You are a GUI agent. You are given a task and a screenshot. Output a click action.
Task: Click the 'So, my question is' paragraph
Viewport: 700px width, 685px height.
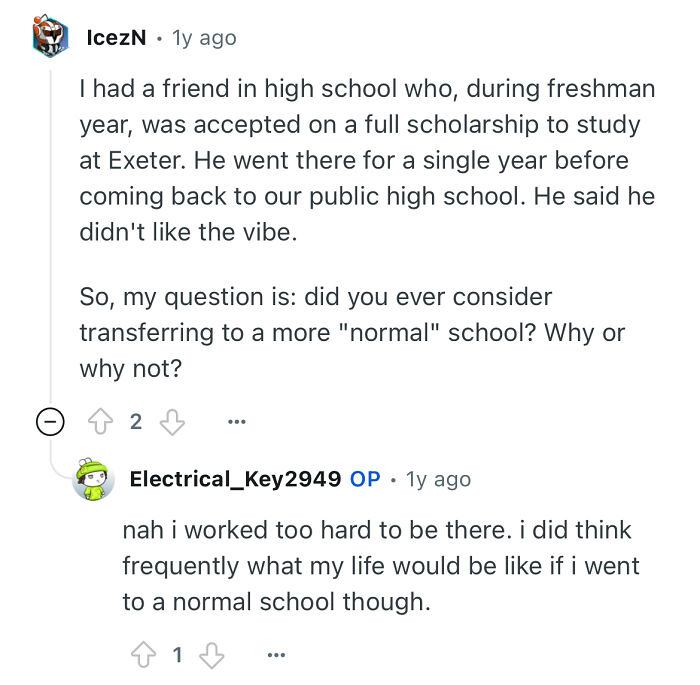point(352,332)
